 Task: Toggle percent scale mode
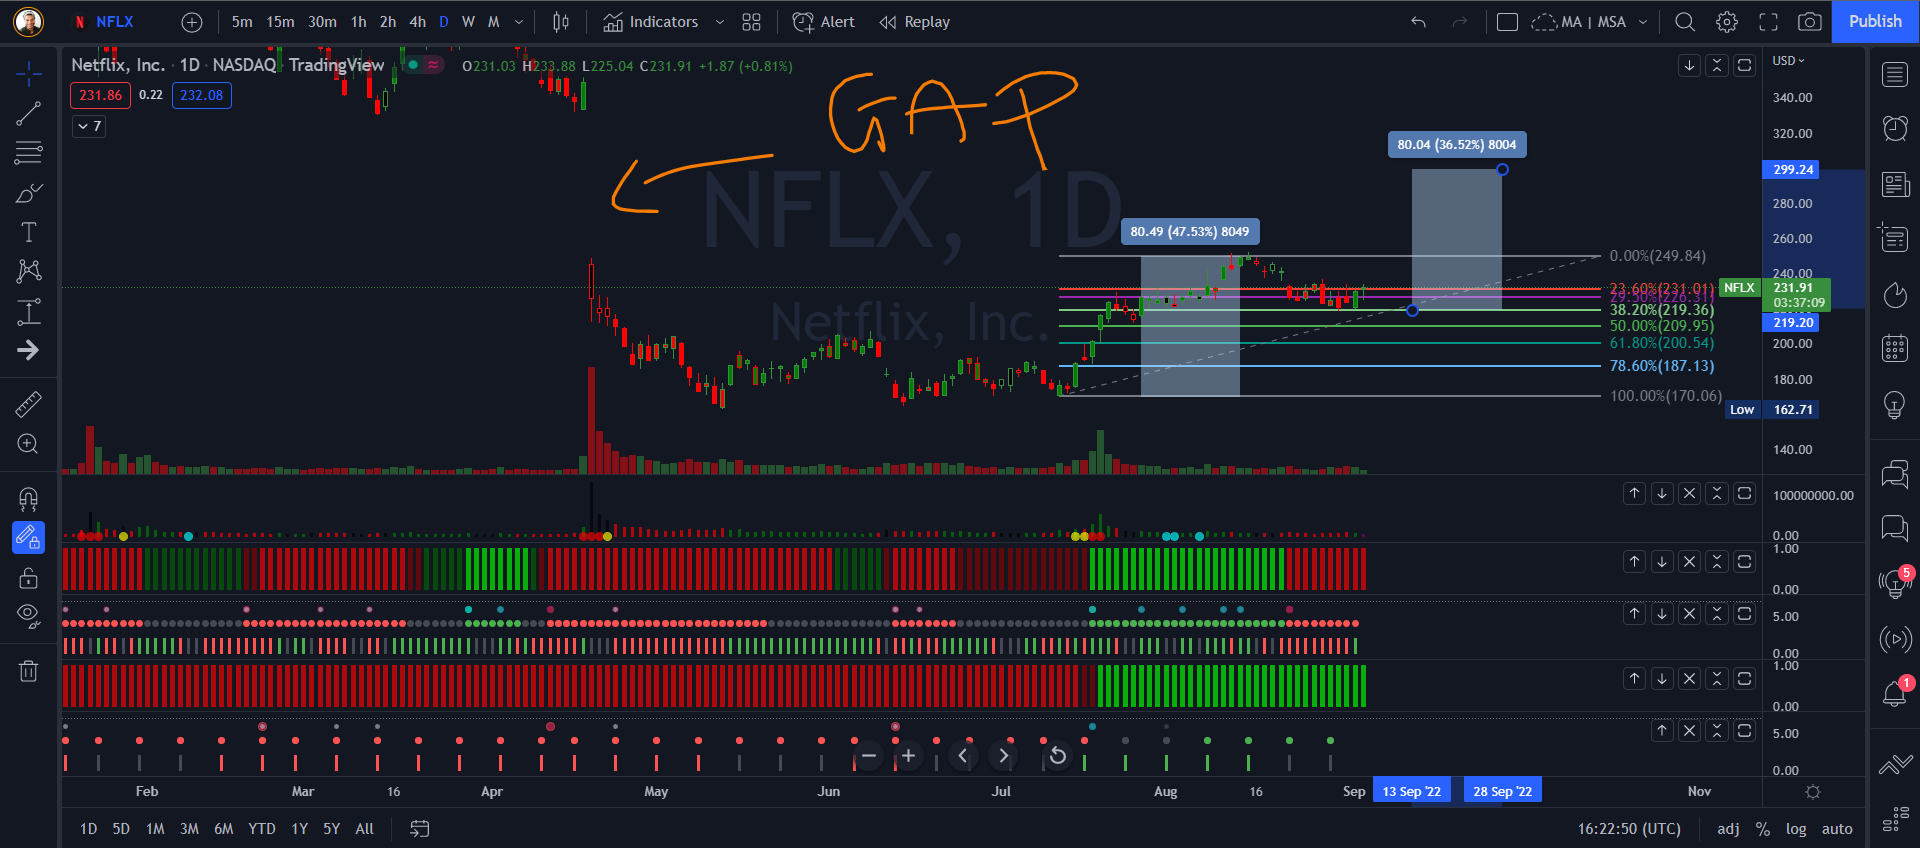[1763, 829]
